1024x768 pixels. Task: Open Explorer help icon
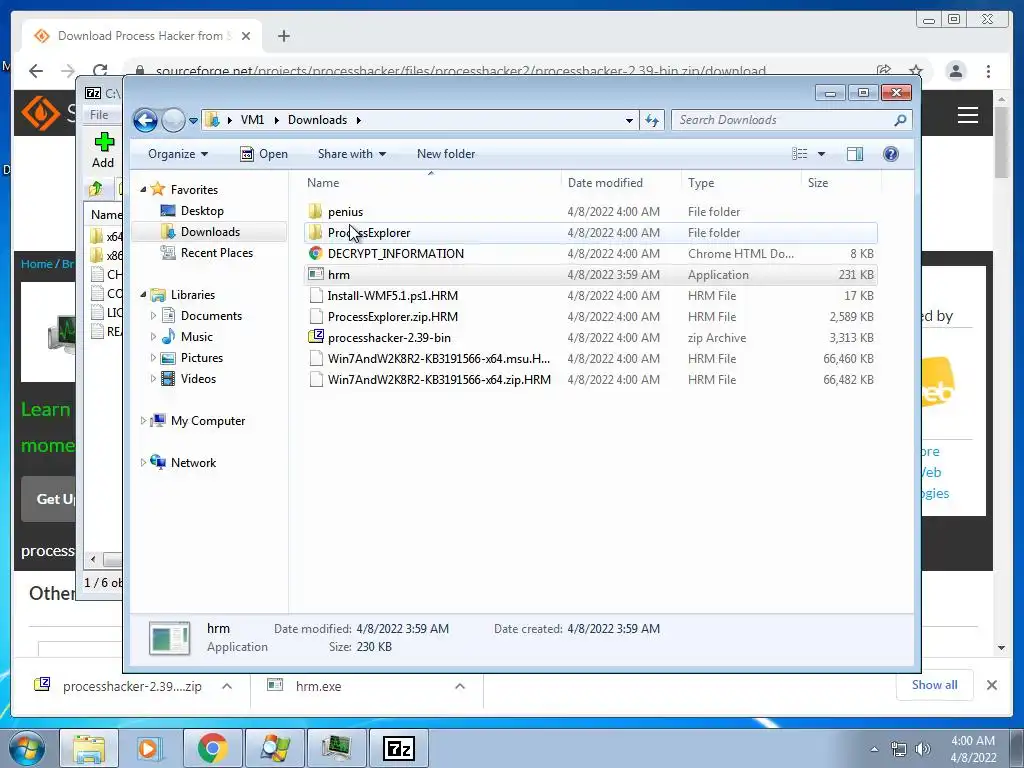click(x=891, y=154)
